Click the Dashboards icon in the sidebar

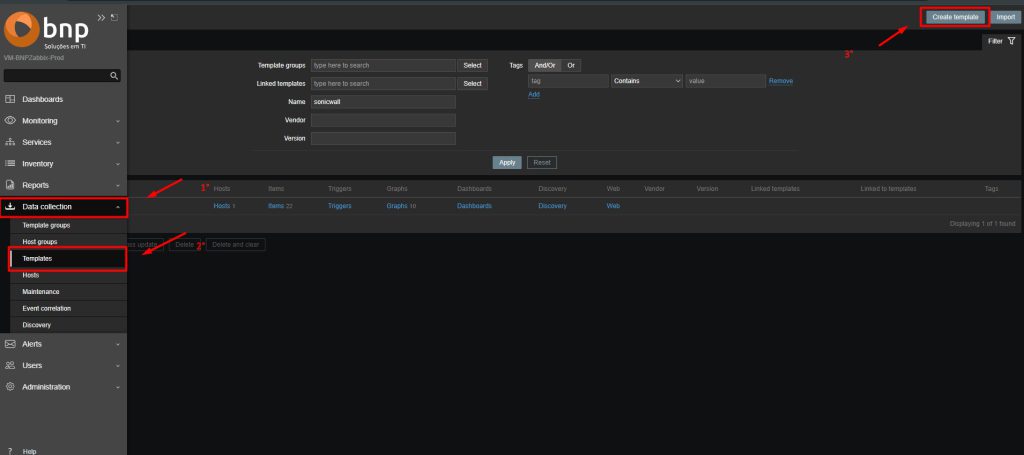pos(10,99)
